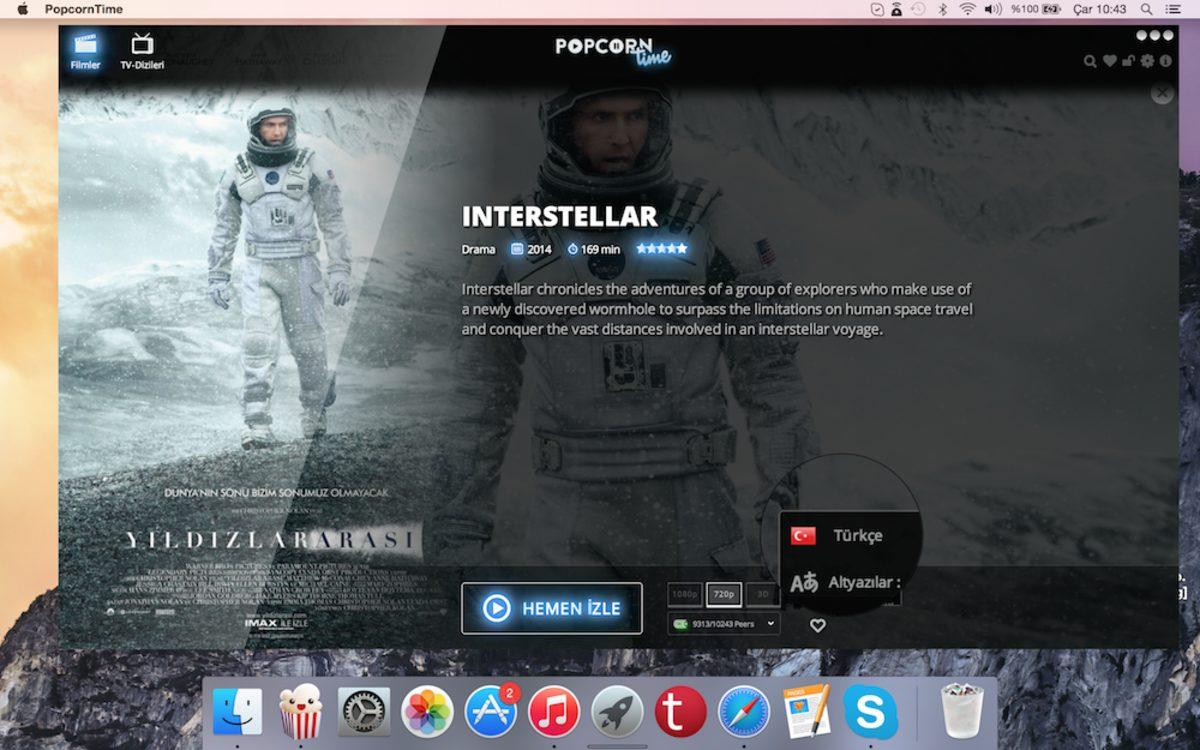Close the Interstellar details with the X

pos(1162,93)
